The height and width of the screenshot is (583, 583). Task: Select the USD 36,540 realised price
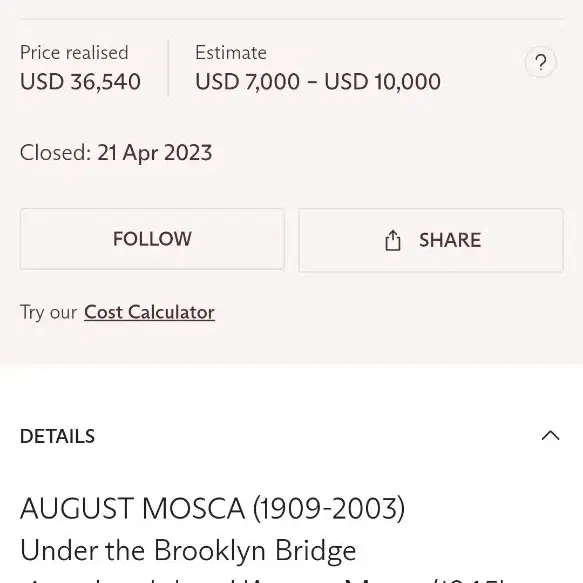80,82
